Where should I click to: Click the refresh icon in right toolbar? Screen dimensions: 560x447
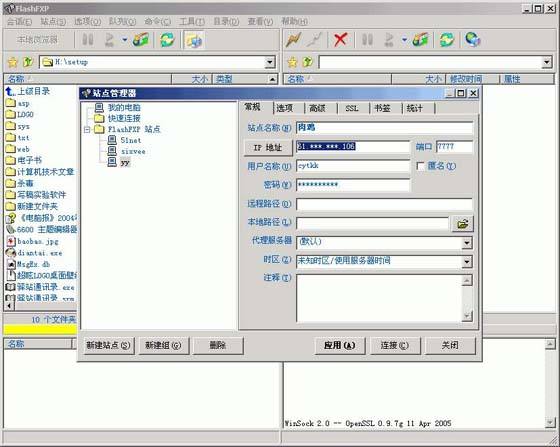click(x=447, y=39)
